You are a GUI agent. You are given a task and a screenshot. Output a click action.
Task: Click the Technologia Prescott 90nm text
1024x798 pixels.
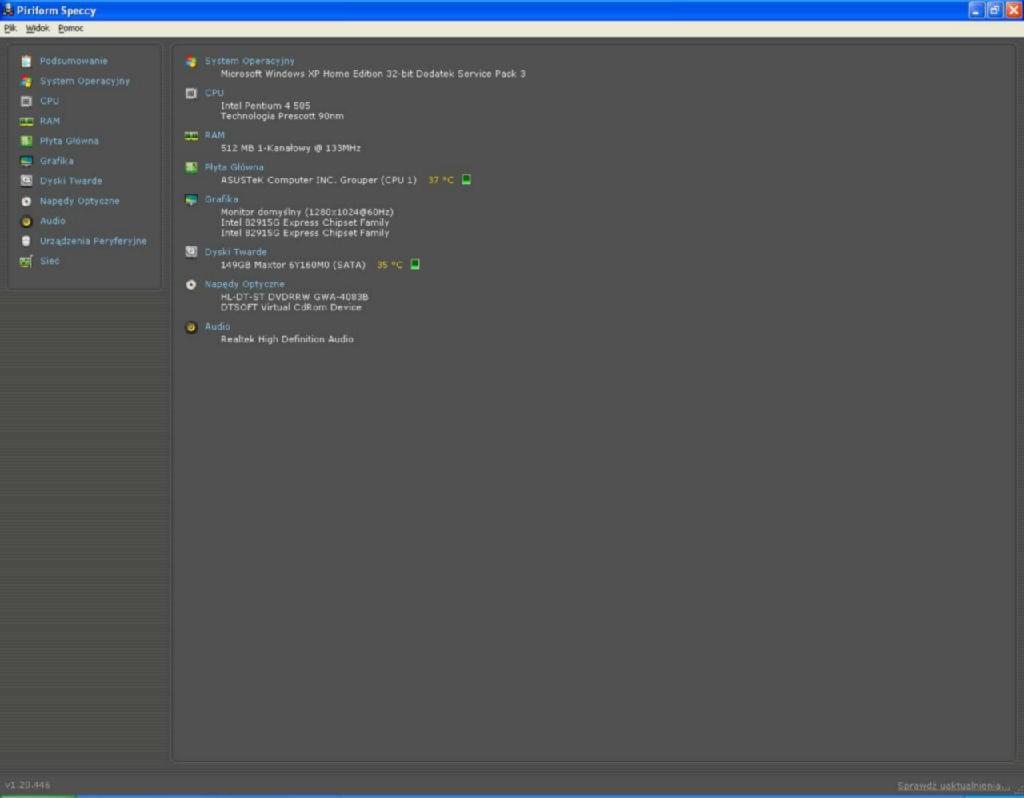coord(282,116)
